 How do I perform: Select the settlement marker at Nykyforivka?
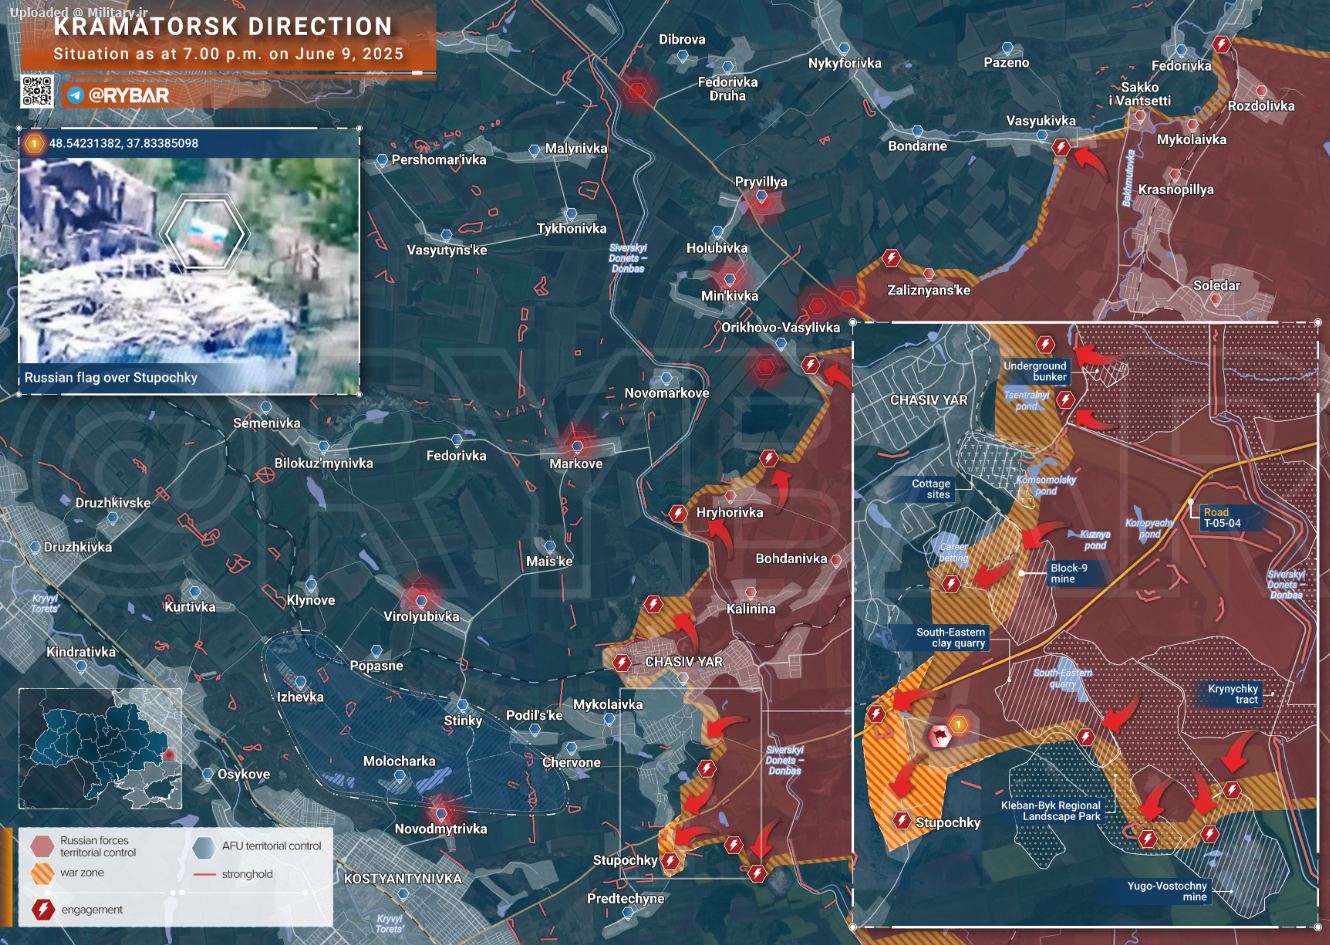point(844,48)
